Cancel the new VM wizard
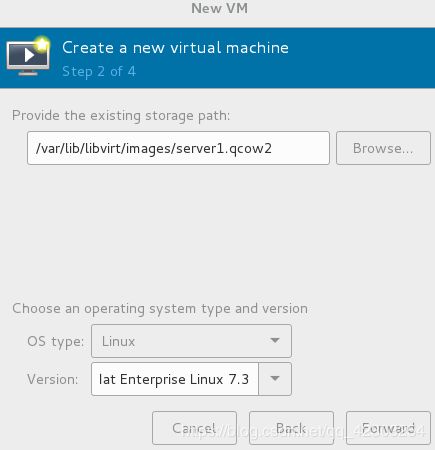435x450 pixels. (194, 428)
